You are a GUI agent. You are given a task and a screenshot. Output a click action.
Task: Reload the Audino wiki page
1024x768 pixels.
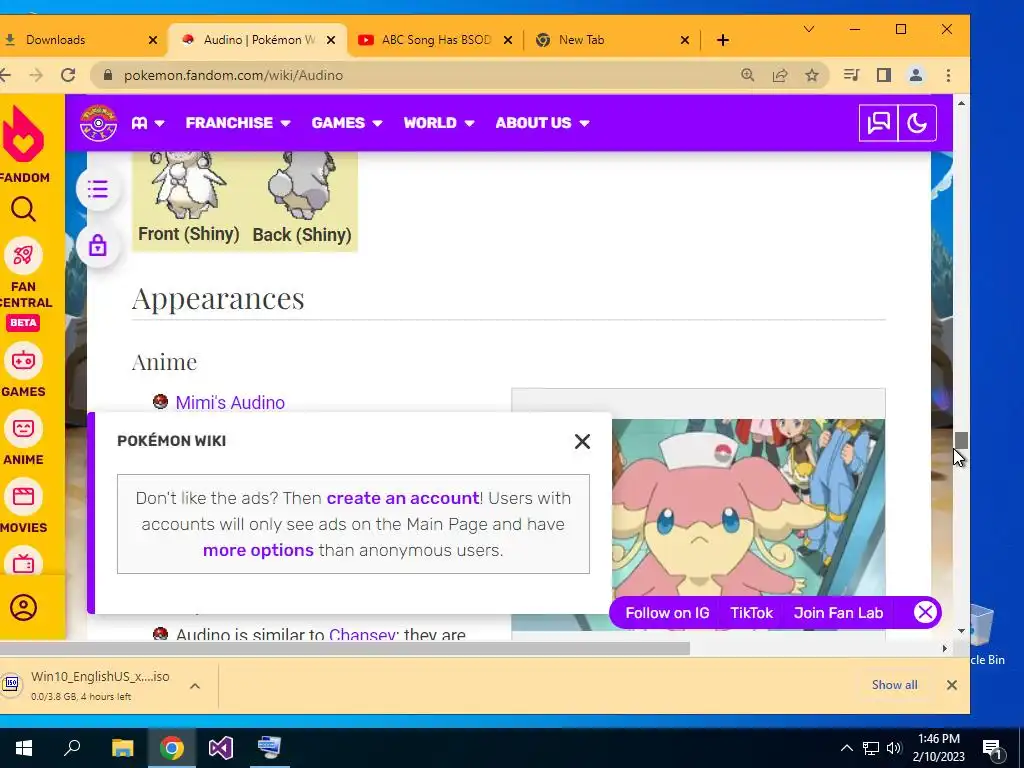(68, 75)
